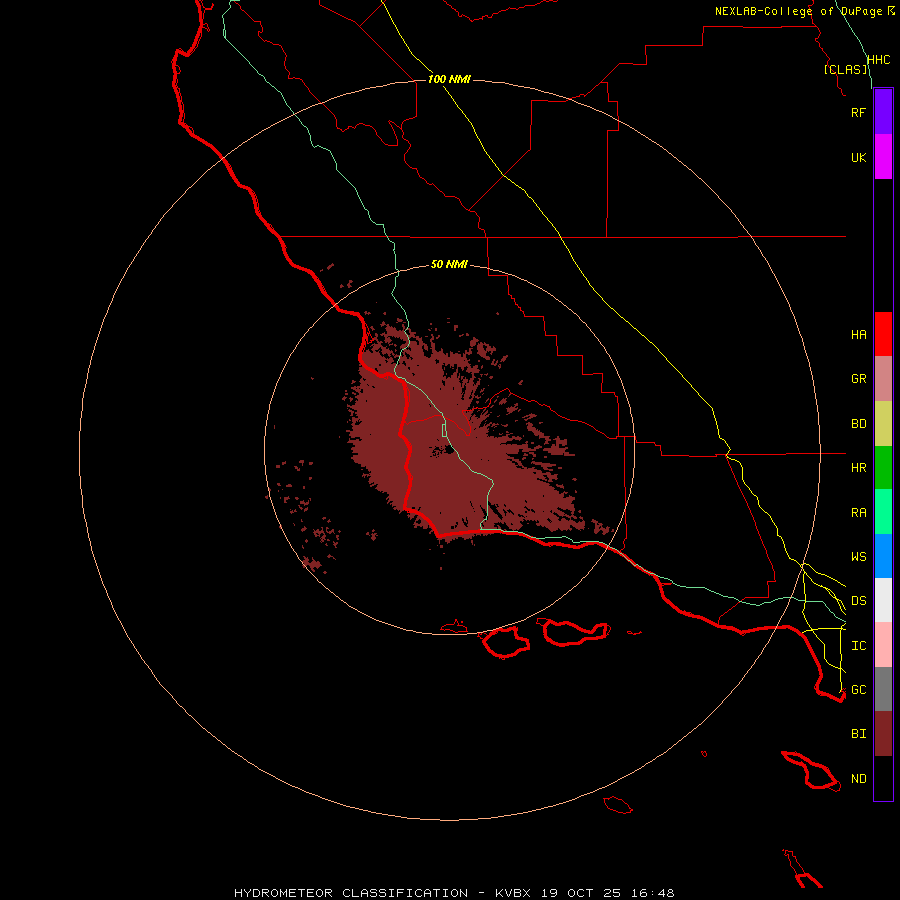900x900 pixels.
Task: Click the black radar site center gap
Action: click(449, 451)
